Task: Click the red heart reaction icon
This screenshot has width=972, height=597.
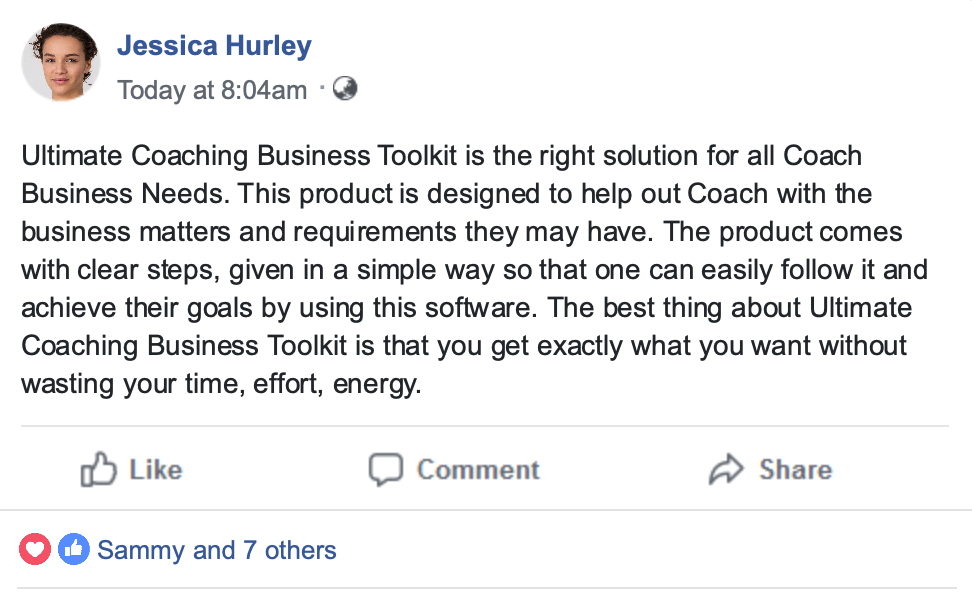Action: click(x=35, y=549)
